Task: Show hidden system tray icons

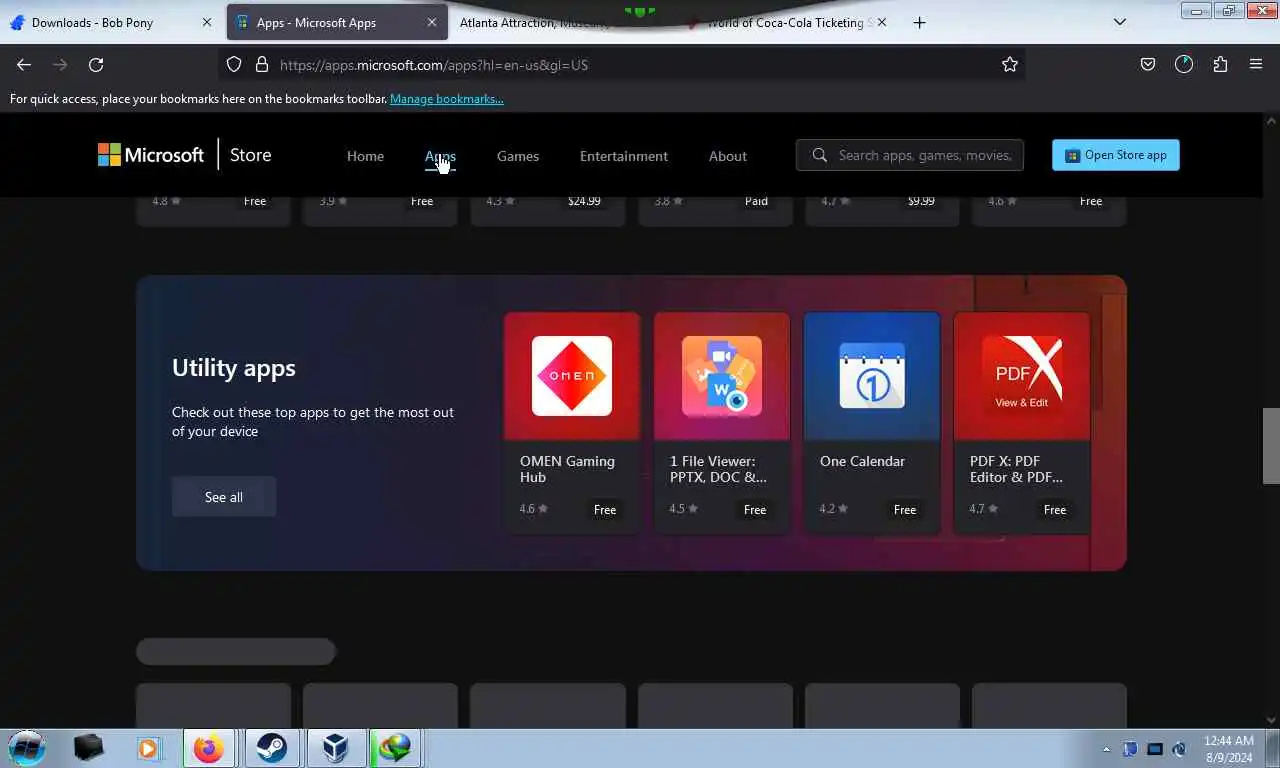Action: click(1106, 749)
